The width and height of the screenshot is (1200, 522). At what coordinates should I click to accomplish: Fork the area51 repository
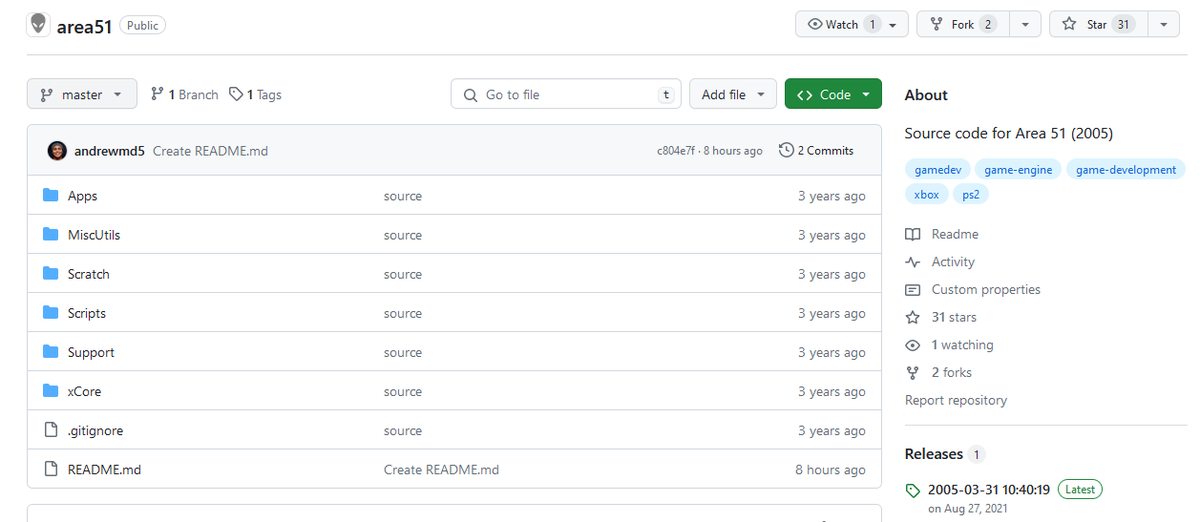(x=963, y=24)
